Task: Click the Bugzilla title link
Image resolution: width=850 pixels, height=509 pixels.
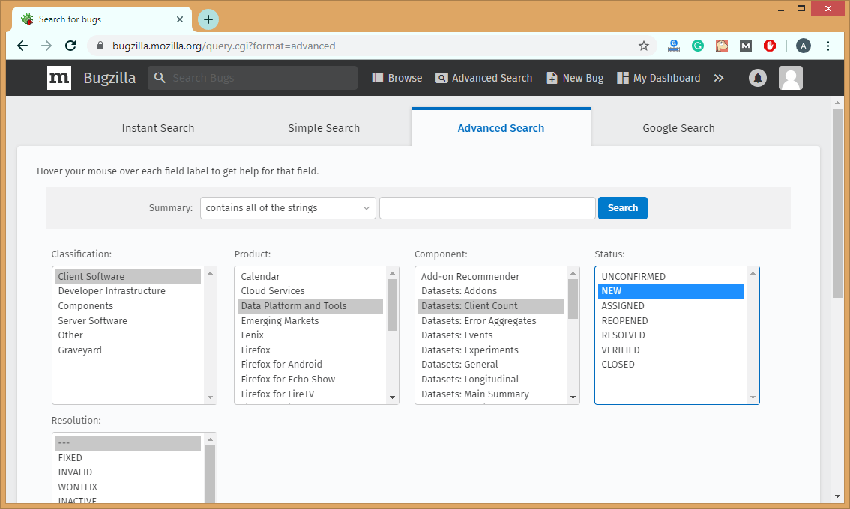Action: [110, 78]
